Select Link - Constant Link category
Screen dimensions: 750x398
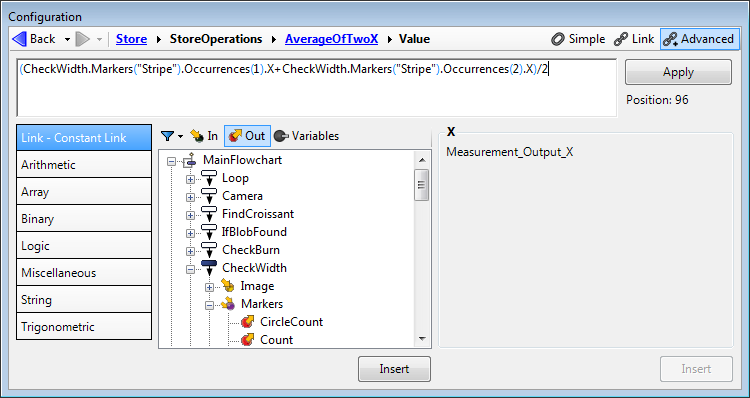(84, 138)
